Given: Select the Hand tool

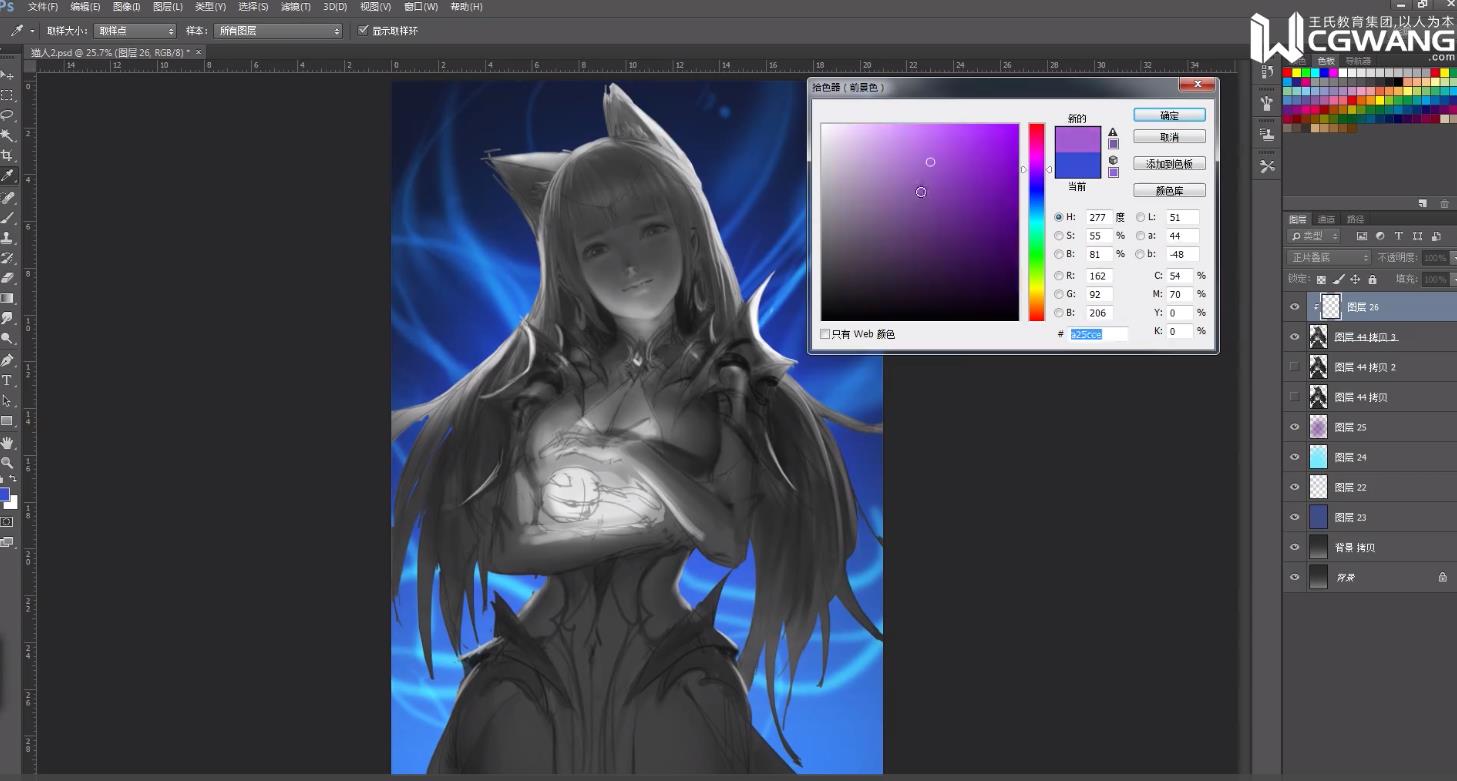Looking at the screenshot, I should coord(7,442).
